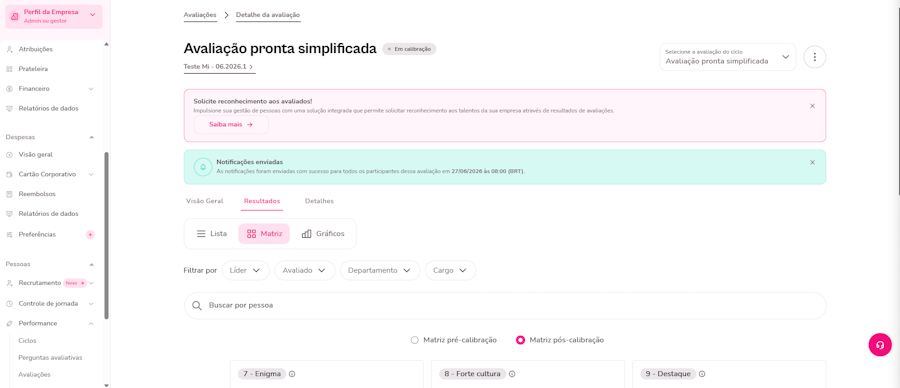
Task: Select the Gráficos view
Action: point(323,234)
